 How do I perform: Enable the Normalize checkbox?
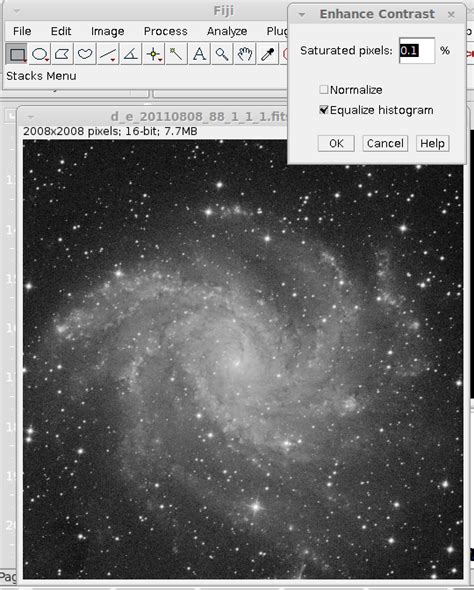(x=324, y=90)
